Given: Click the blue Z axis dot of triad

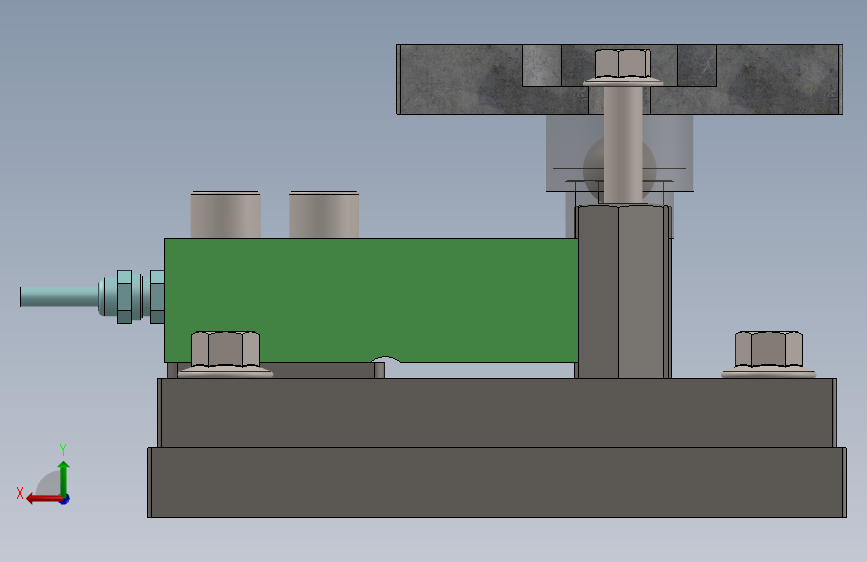Looking at the screenshot, I should point(65,500).
